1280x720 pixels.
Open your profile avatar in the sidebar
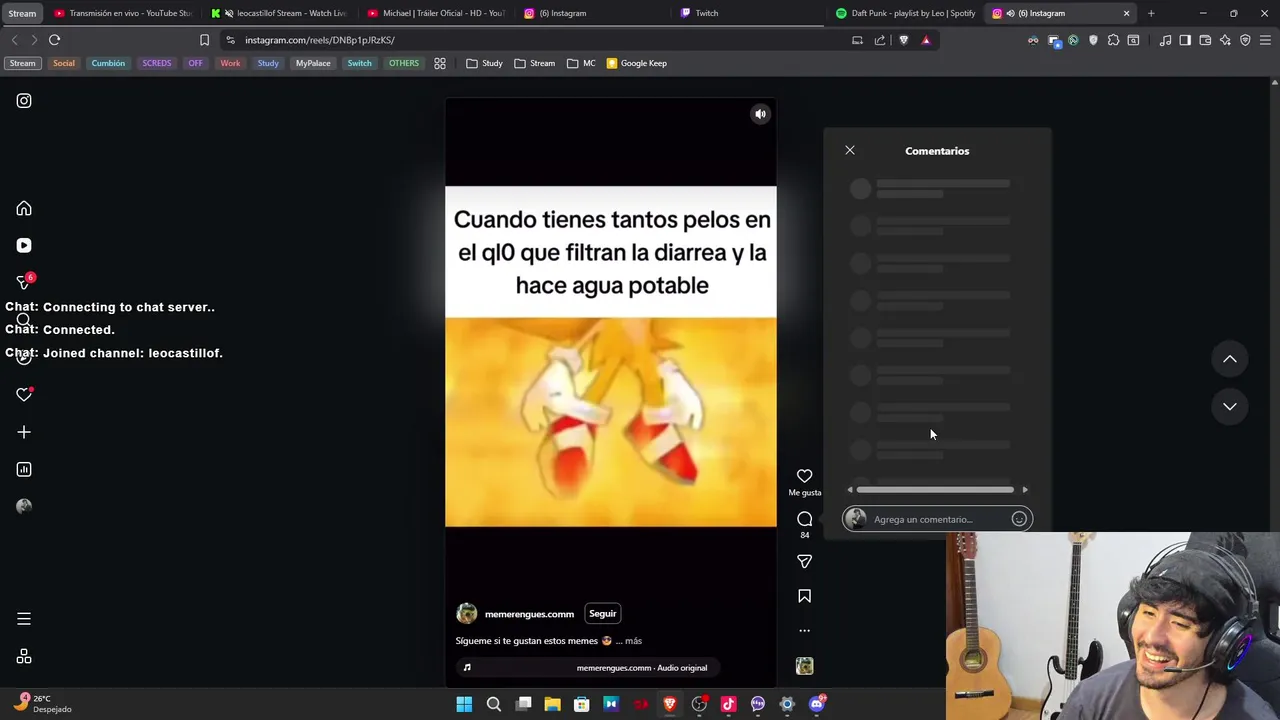pyautogui.click(x=24, y=506)
